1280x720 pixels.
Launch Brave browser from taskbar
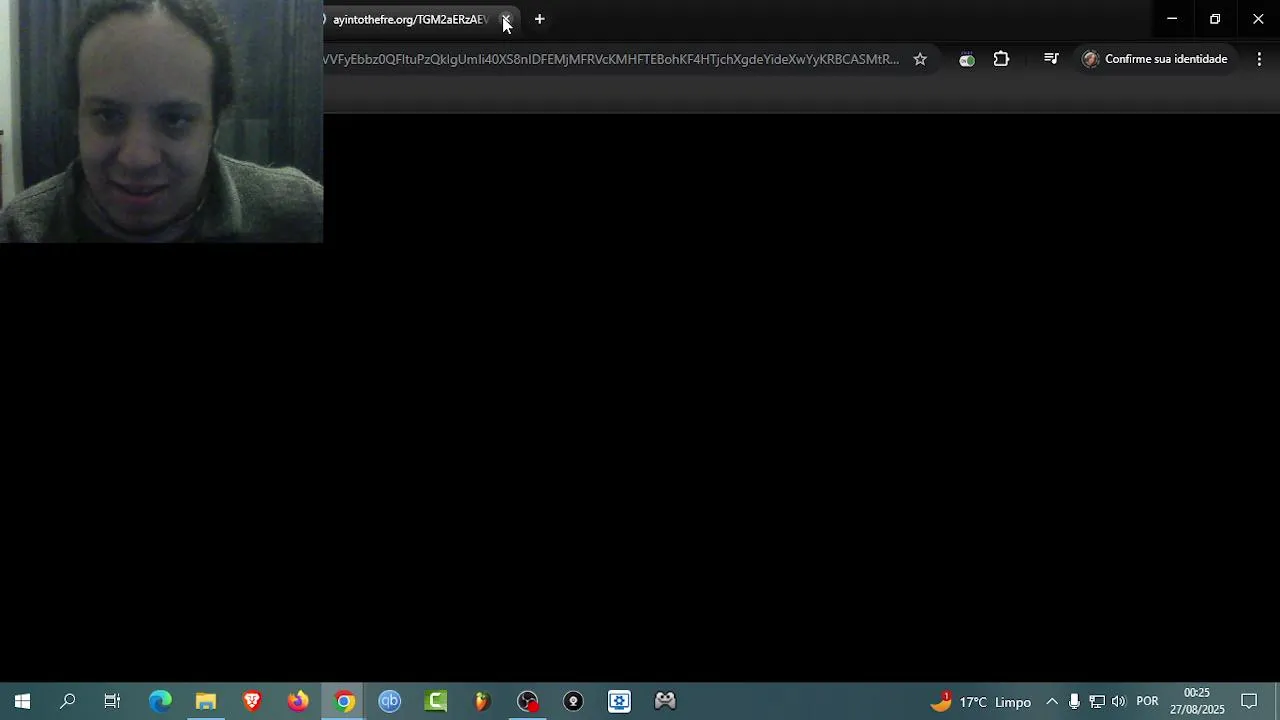coord(252,701)
